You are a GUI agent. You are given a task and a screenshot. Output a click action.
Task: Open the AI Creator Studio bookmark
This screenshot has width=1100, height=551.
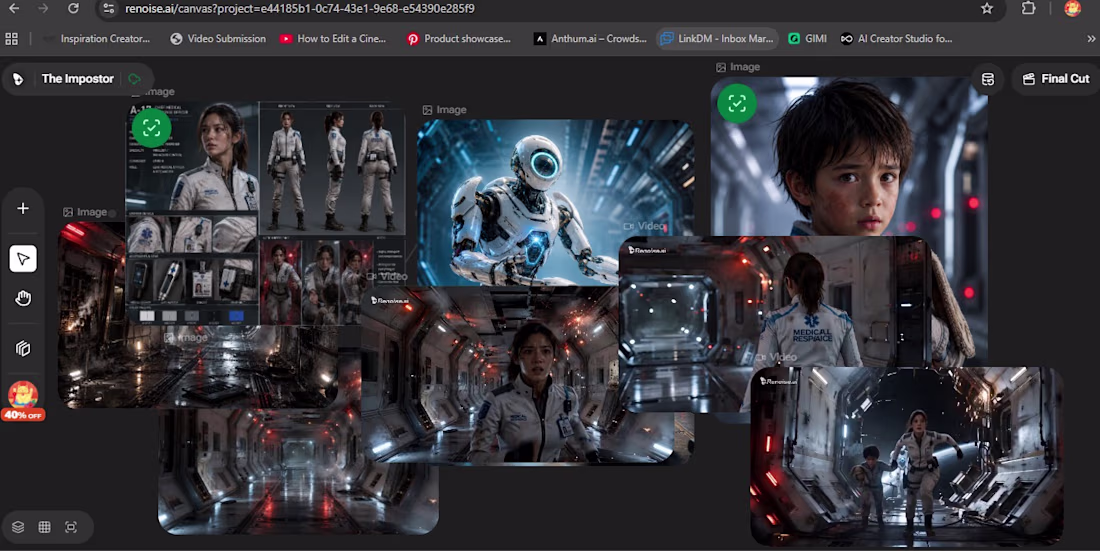pyautogui.click(x=896, y=39)
